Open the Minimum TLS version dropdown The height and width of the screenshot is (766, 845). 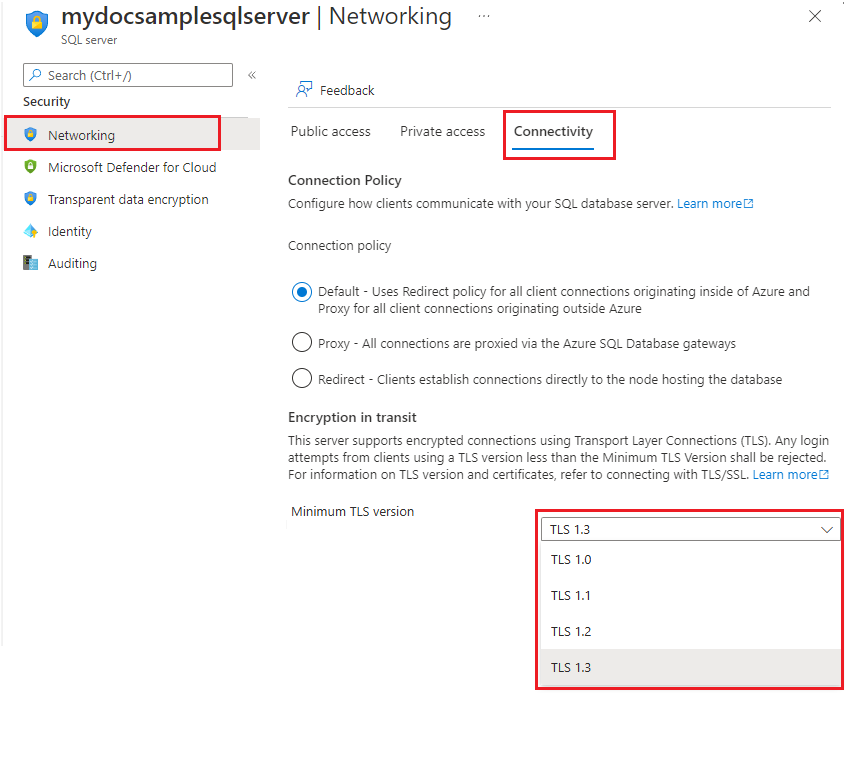click(x=690, y=529)
